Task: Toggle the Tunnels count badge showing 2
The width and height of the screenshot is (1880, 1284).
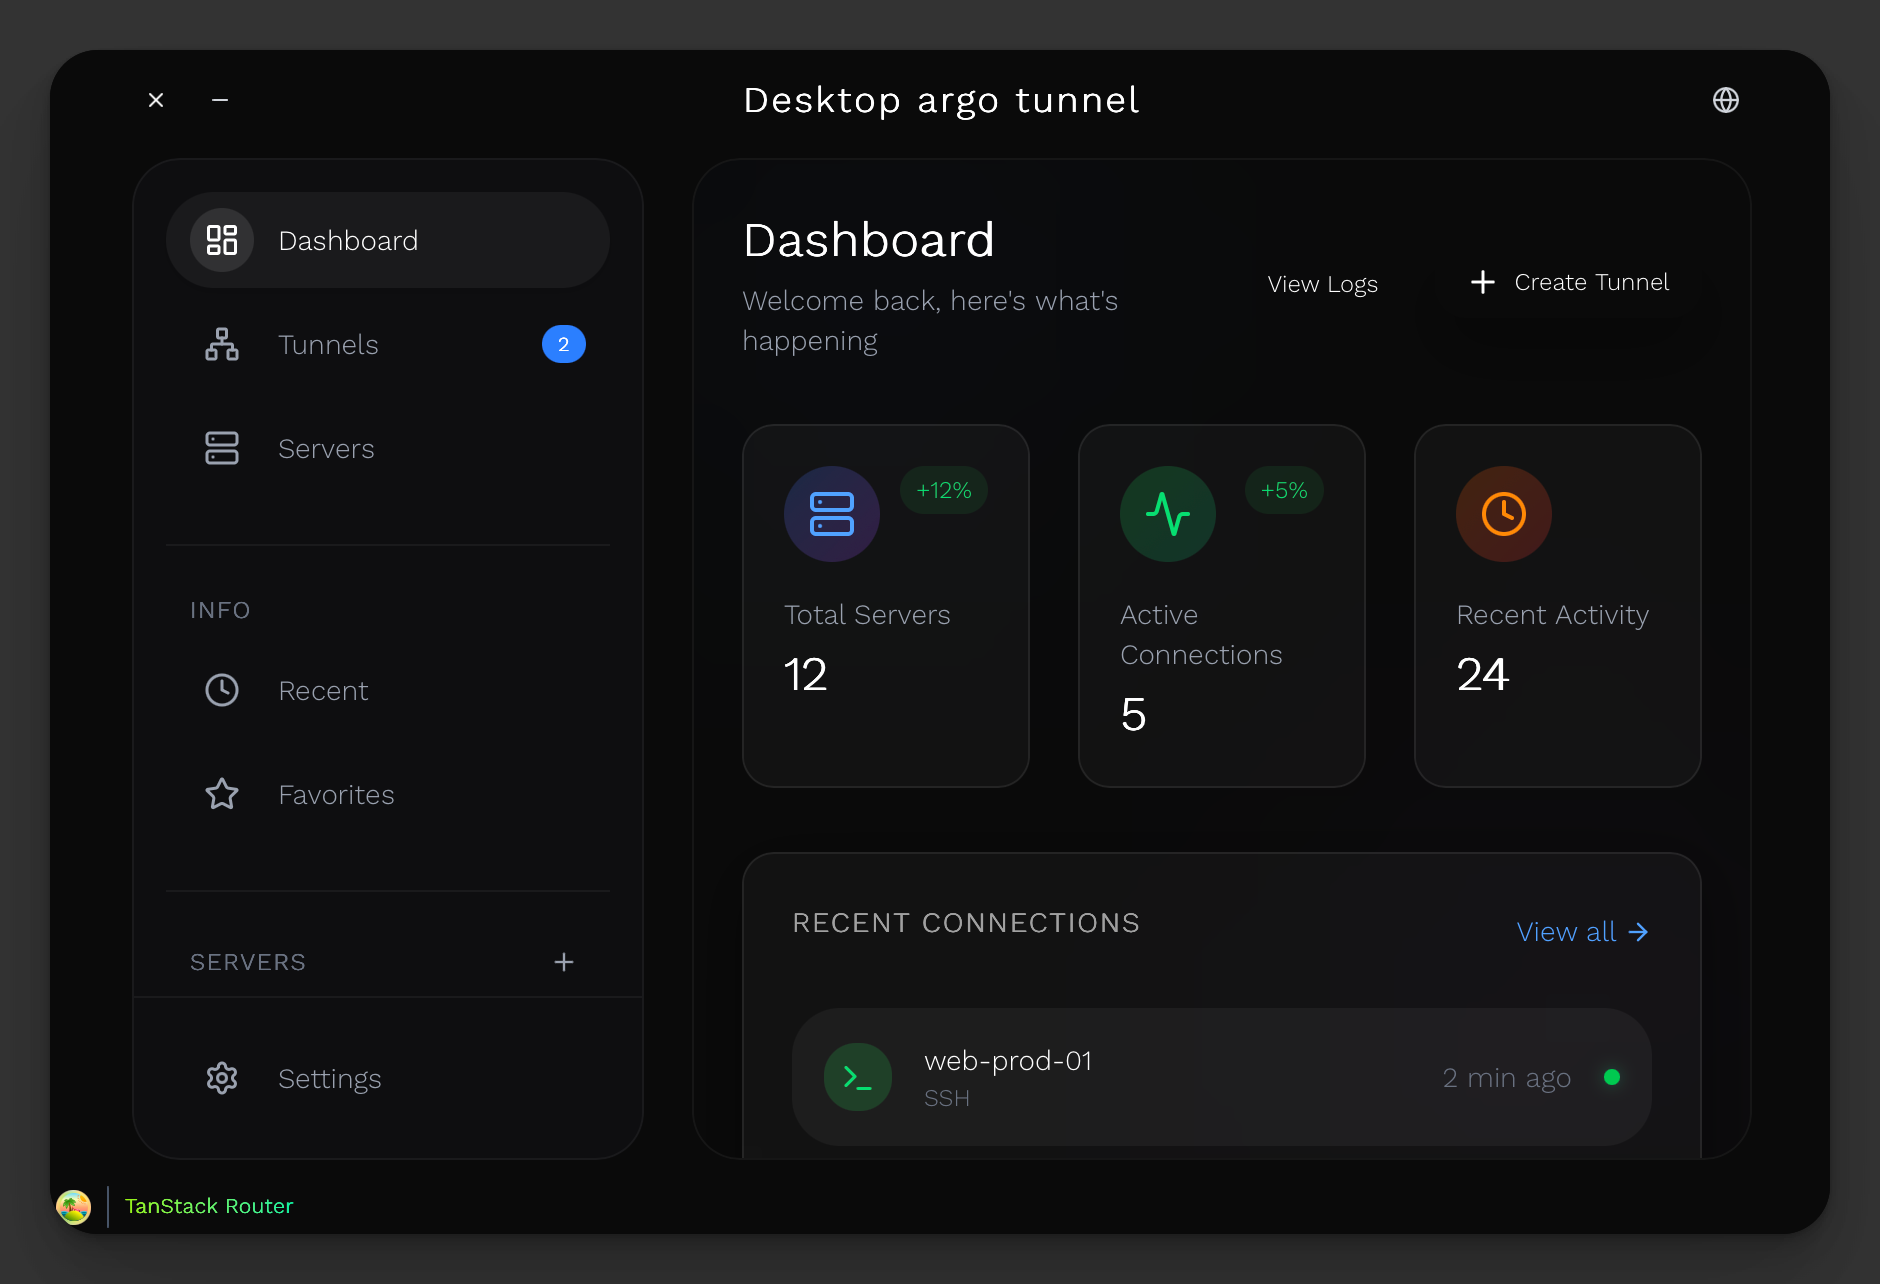Action: pos(564,344)
